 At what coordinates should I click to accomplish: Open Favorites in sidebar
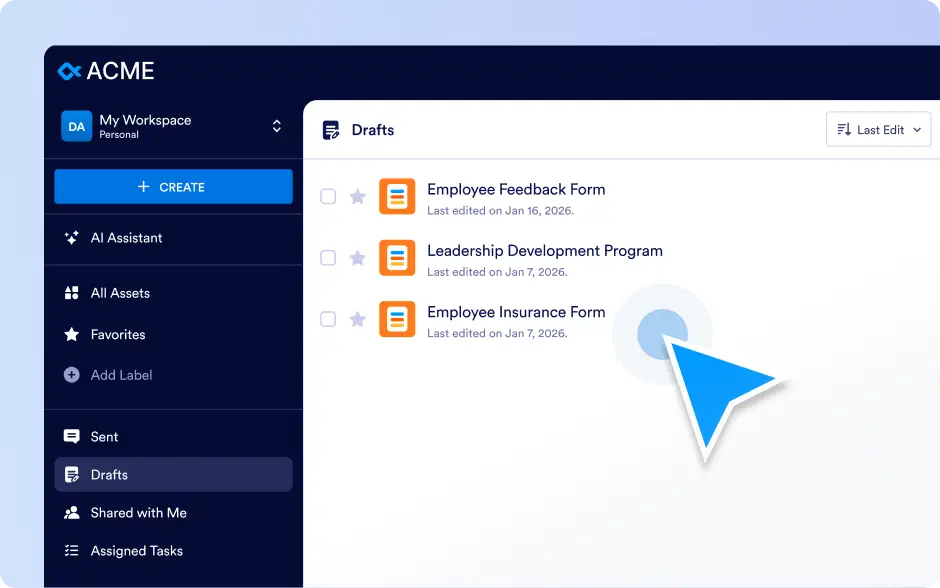(173, 334)
